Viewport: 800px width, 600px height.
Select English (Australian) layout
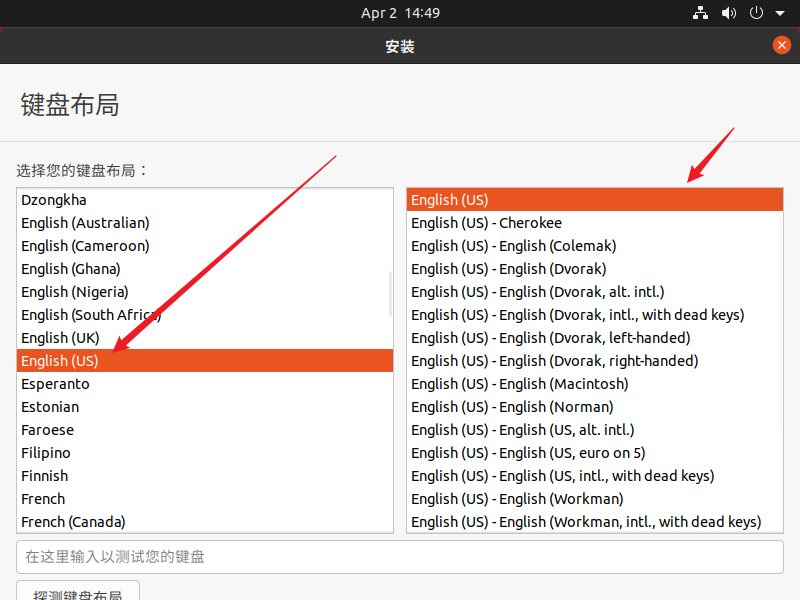(205, 223)
